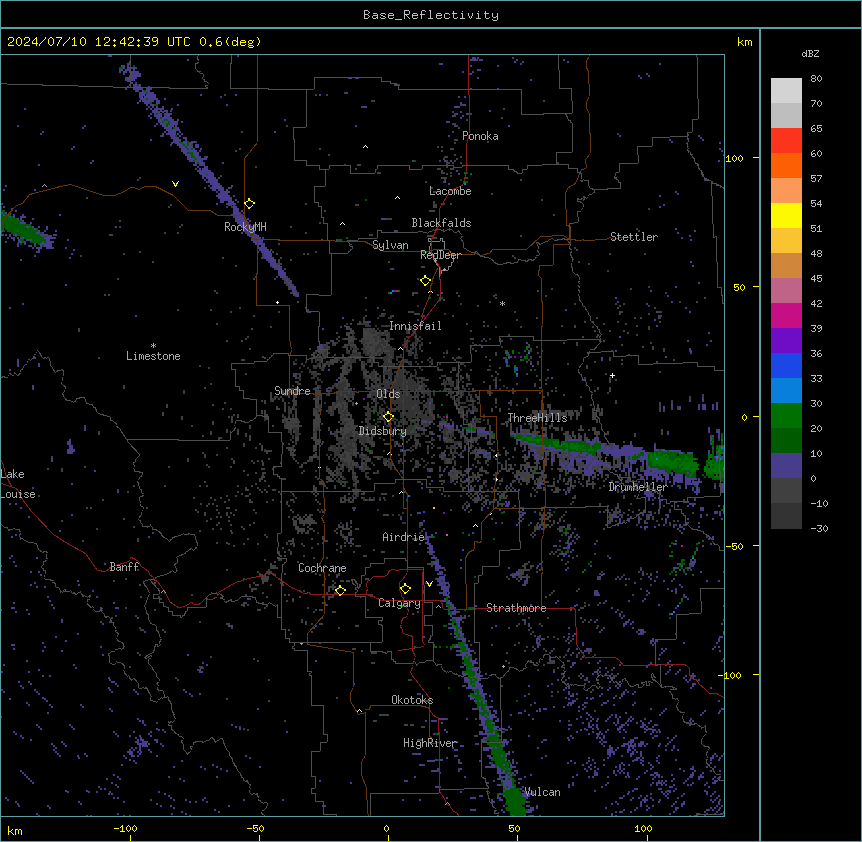Click the green echo band near Vulcan
The image size is (862, 842).
tap(514, 800)
